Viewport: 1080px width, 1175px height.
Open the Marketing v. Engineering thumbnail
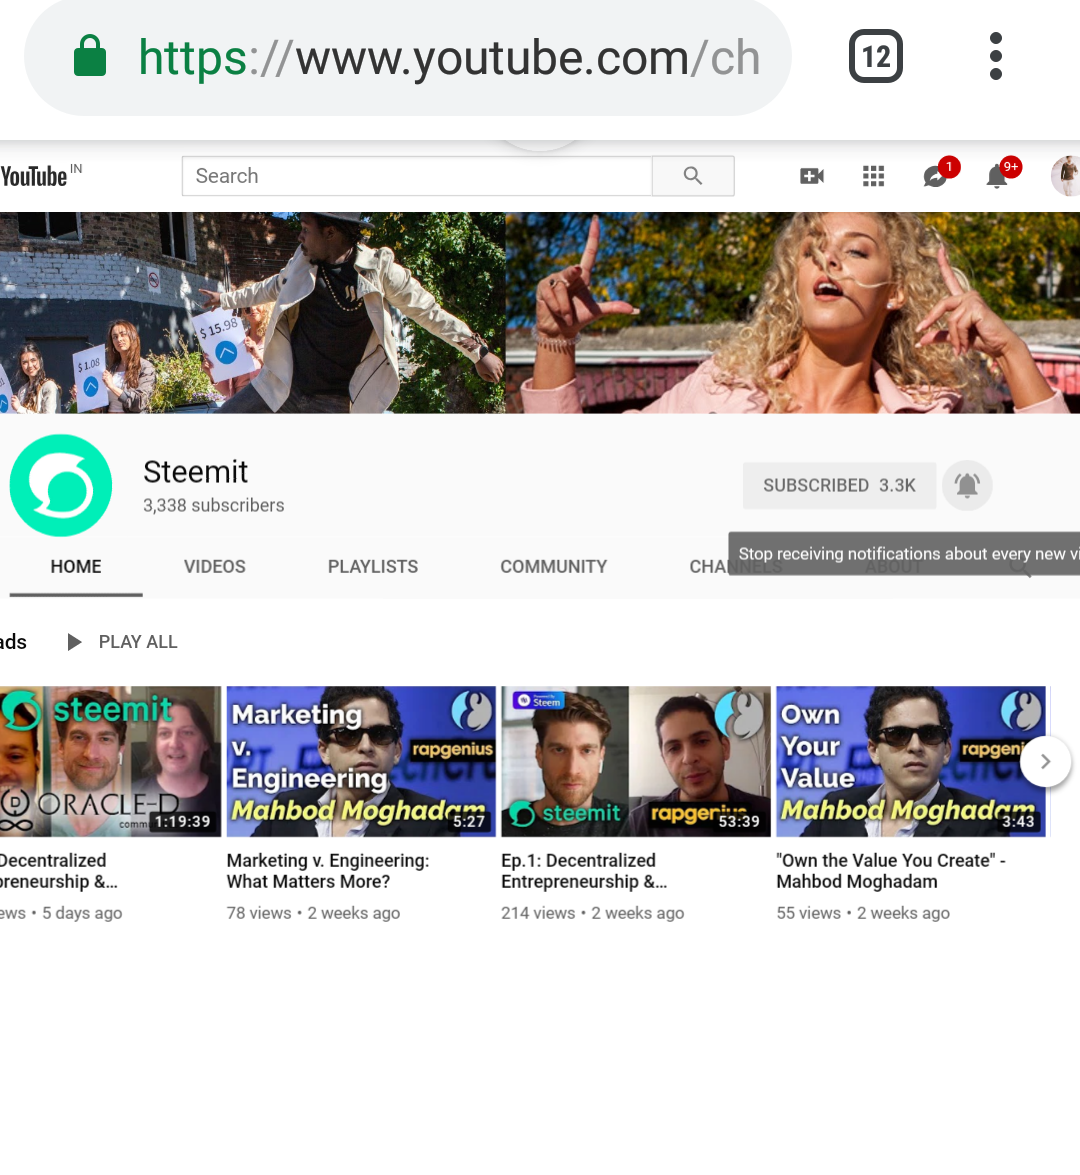360,761
